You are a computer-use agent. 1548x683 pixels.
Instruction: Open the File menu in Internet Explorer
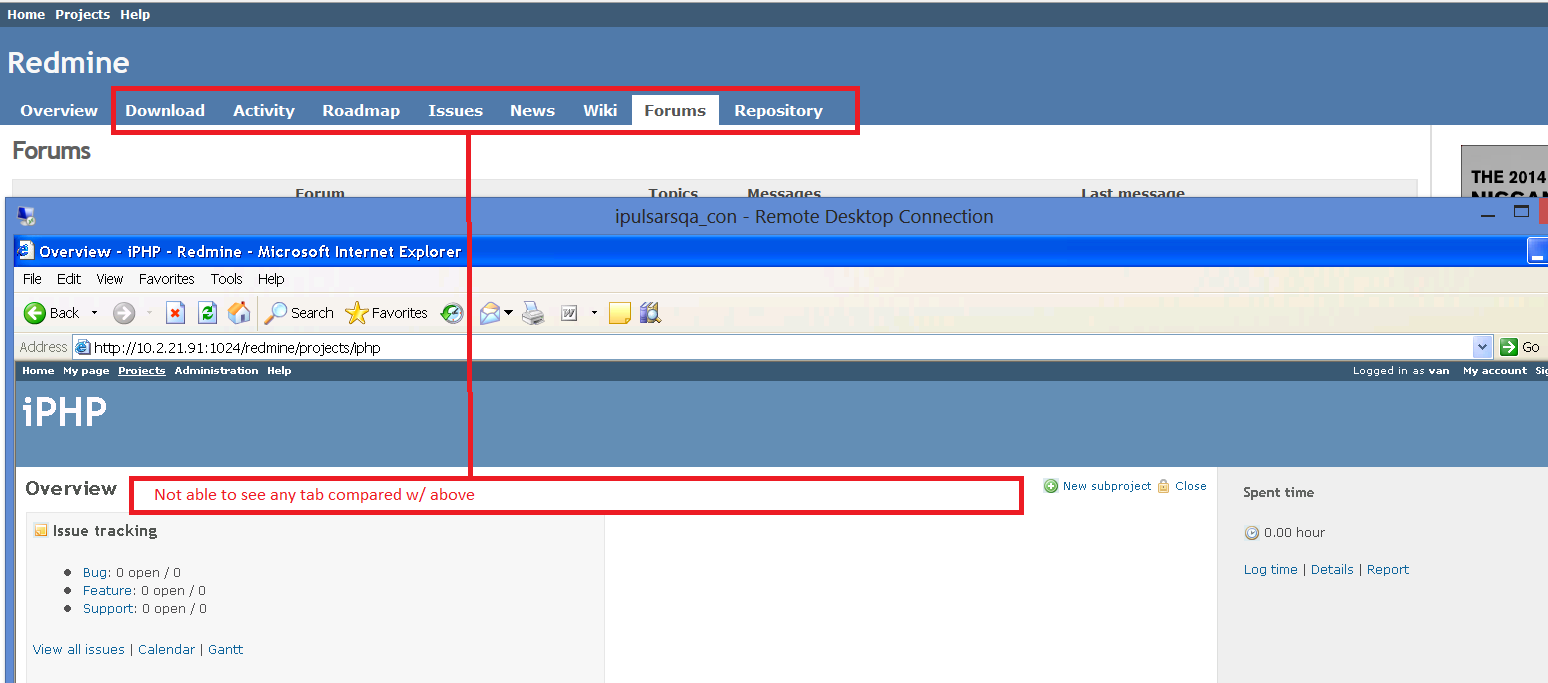(x=32, y=279)
